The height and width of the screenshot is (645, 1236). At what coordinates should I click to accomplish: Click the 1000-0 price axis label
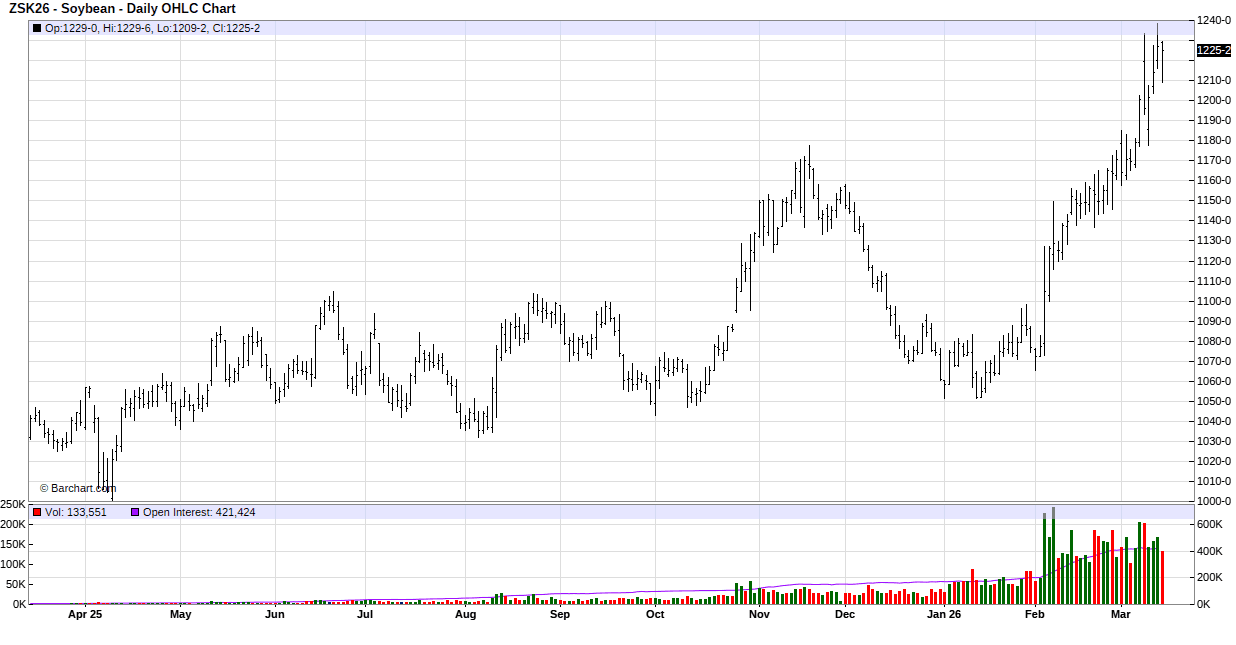[x=1214, y=501]
